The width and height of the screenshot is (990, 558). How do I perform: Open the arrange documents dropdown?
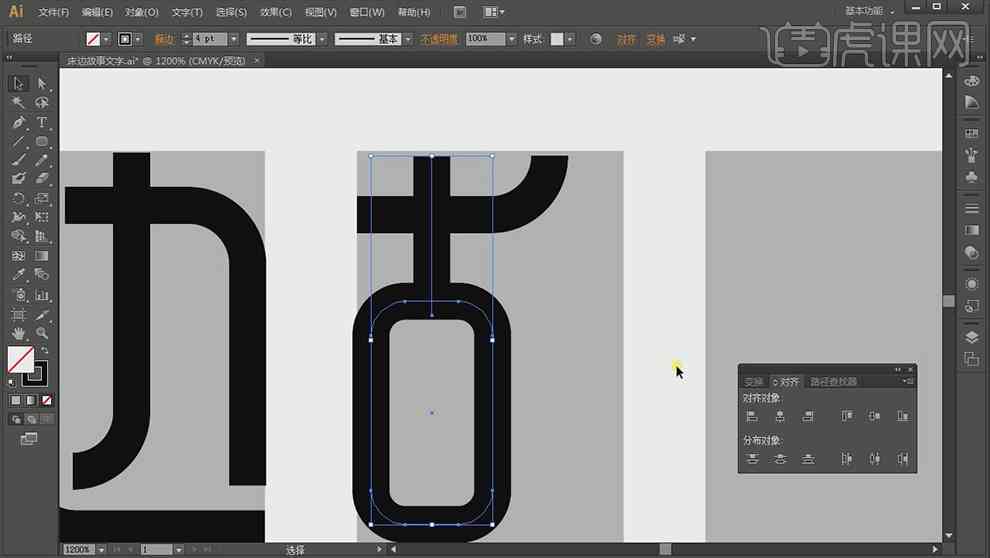coord(493,11)
